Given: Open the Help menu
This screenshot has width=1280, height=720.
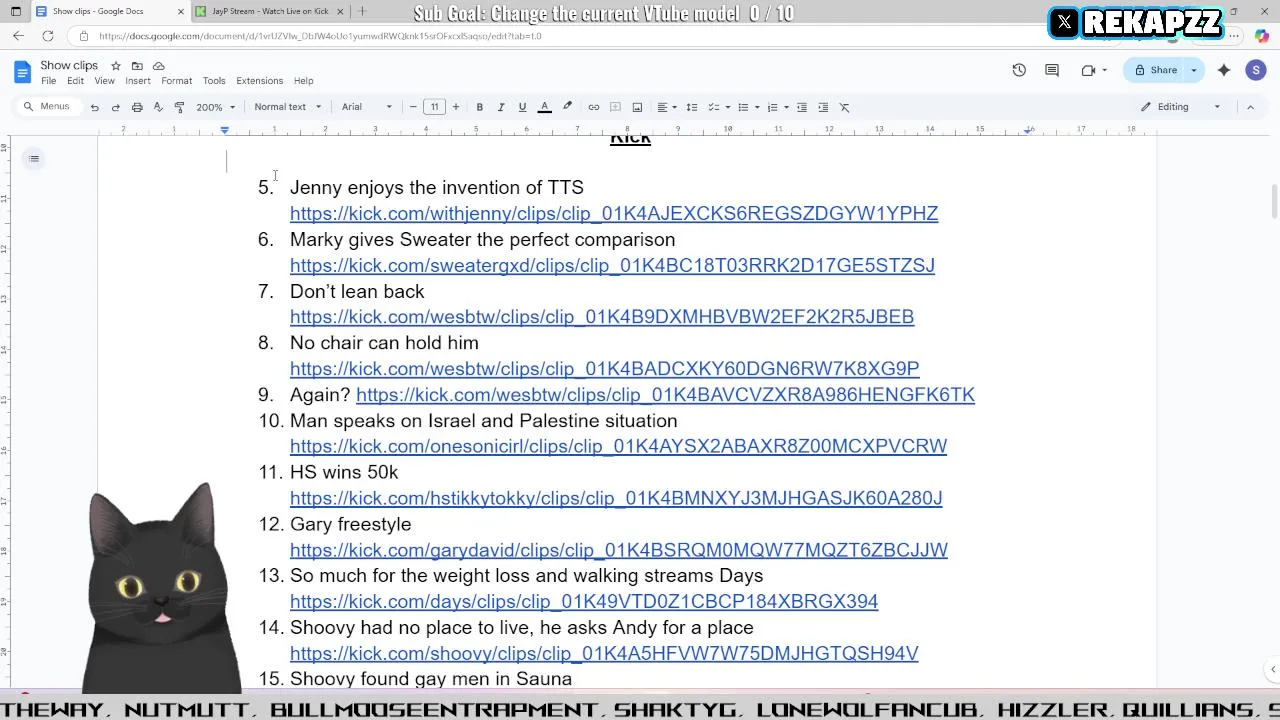Looking at the screenshot, I should click(303, 81).
